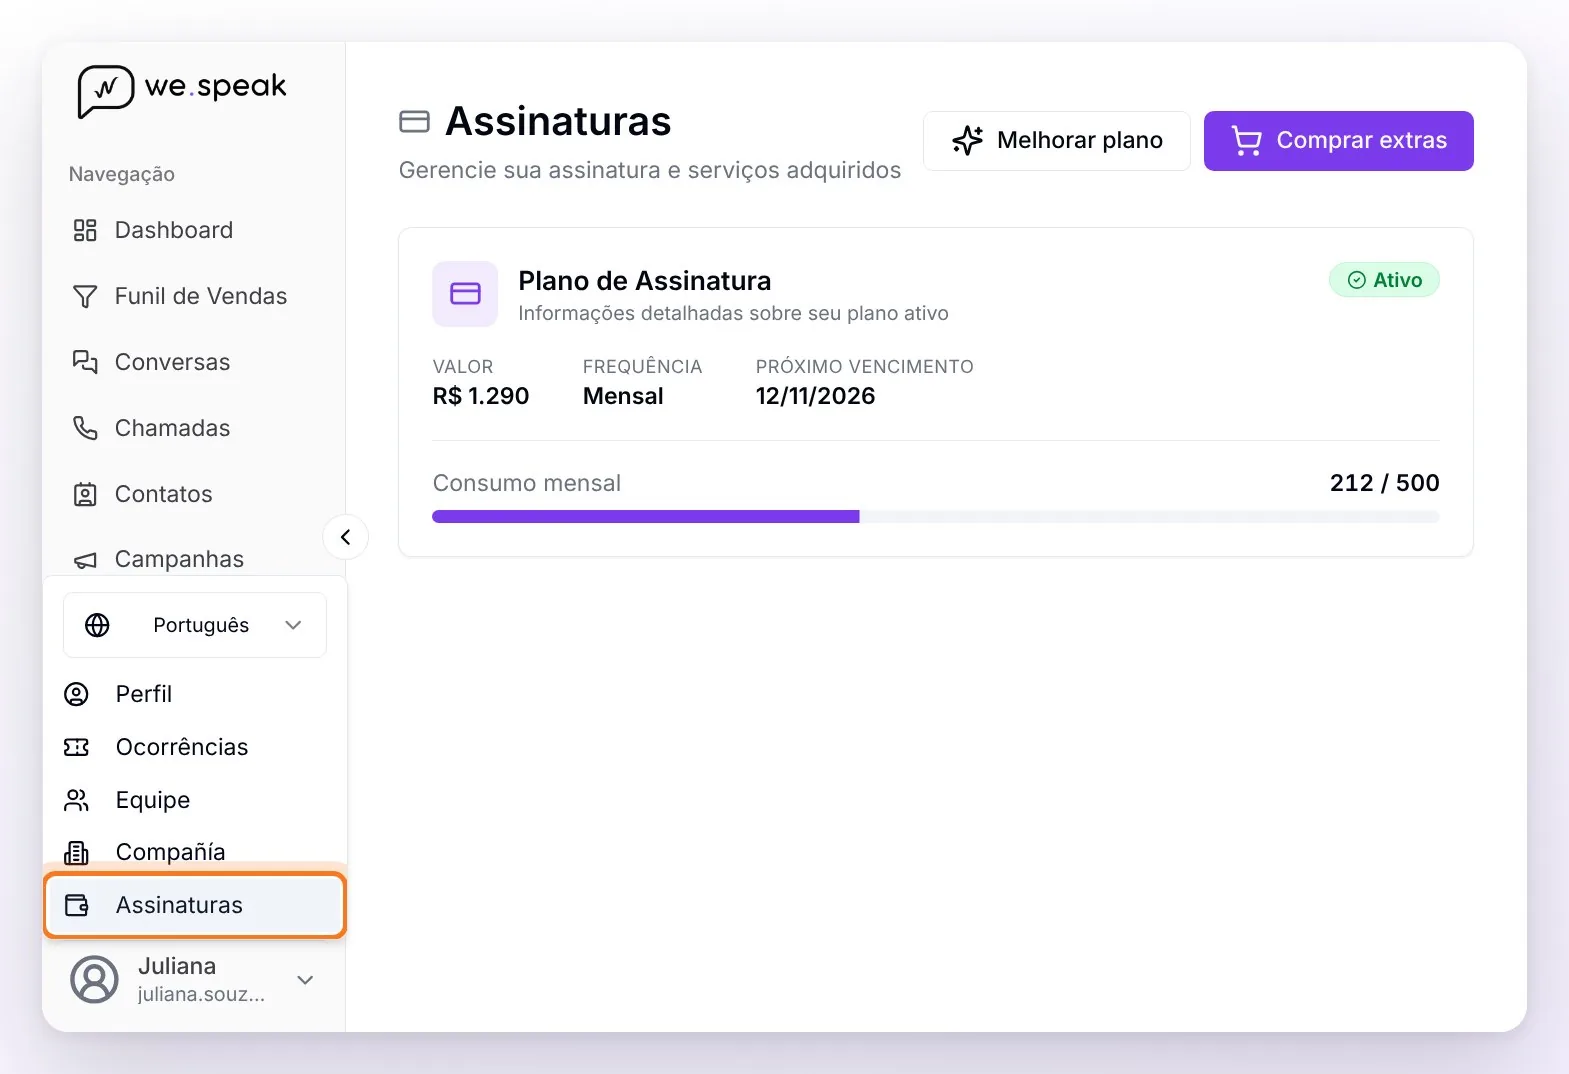Viewport: 1569px width, 1074px height.
Task: Click the Conversas chat bubbles icon
Action: [x=85, y=362]
